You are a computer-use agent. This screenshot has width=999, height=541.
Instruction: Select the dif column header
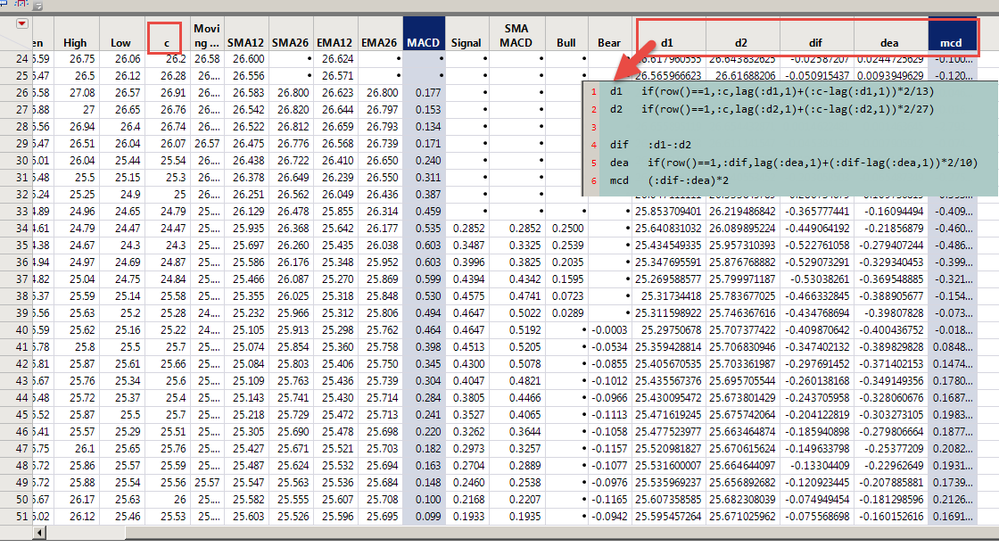[x=816, y=43]
